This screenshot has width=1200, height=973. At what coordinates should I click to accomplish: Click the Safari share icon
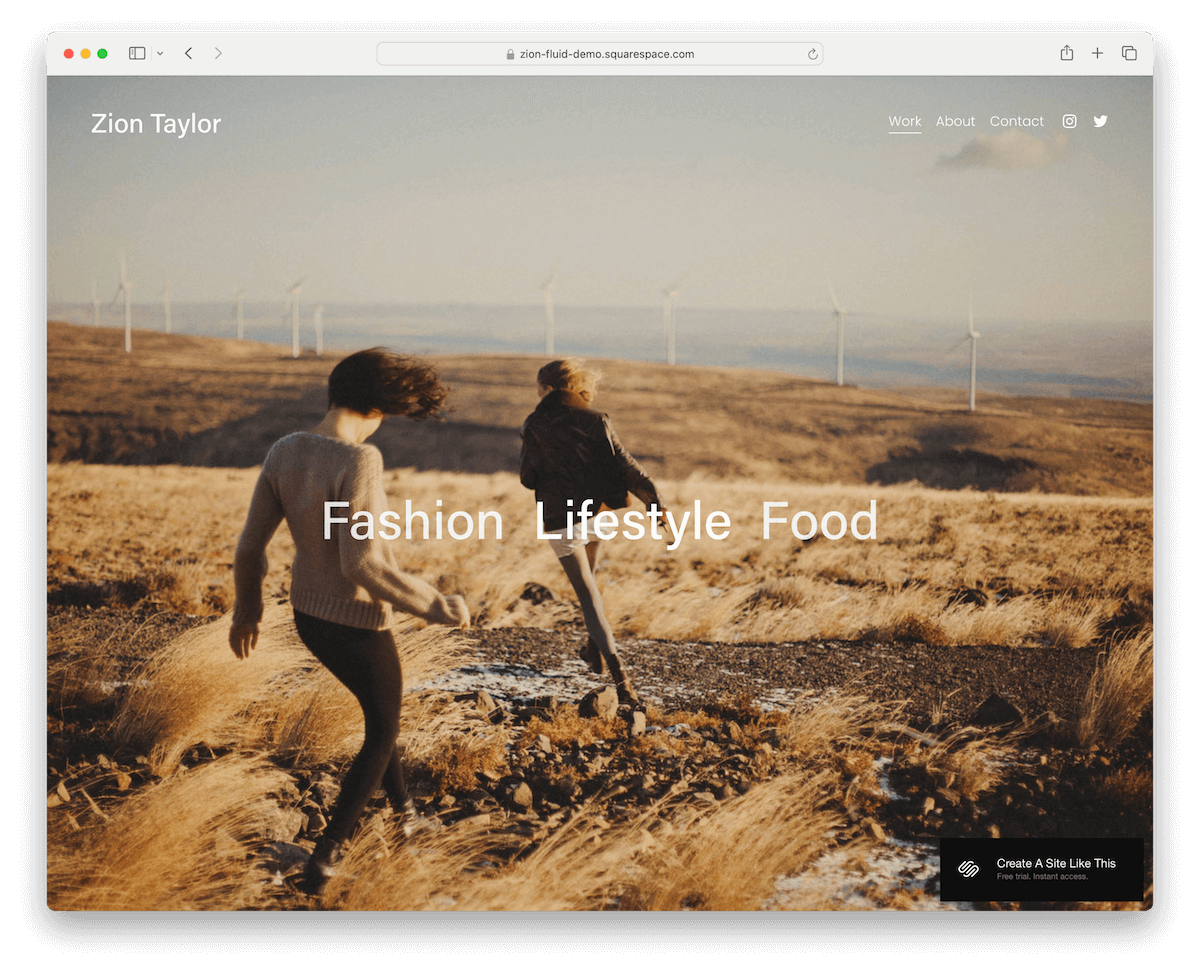1067,53
